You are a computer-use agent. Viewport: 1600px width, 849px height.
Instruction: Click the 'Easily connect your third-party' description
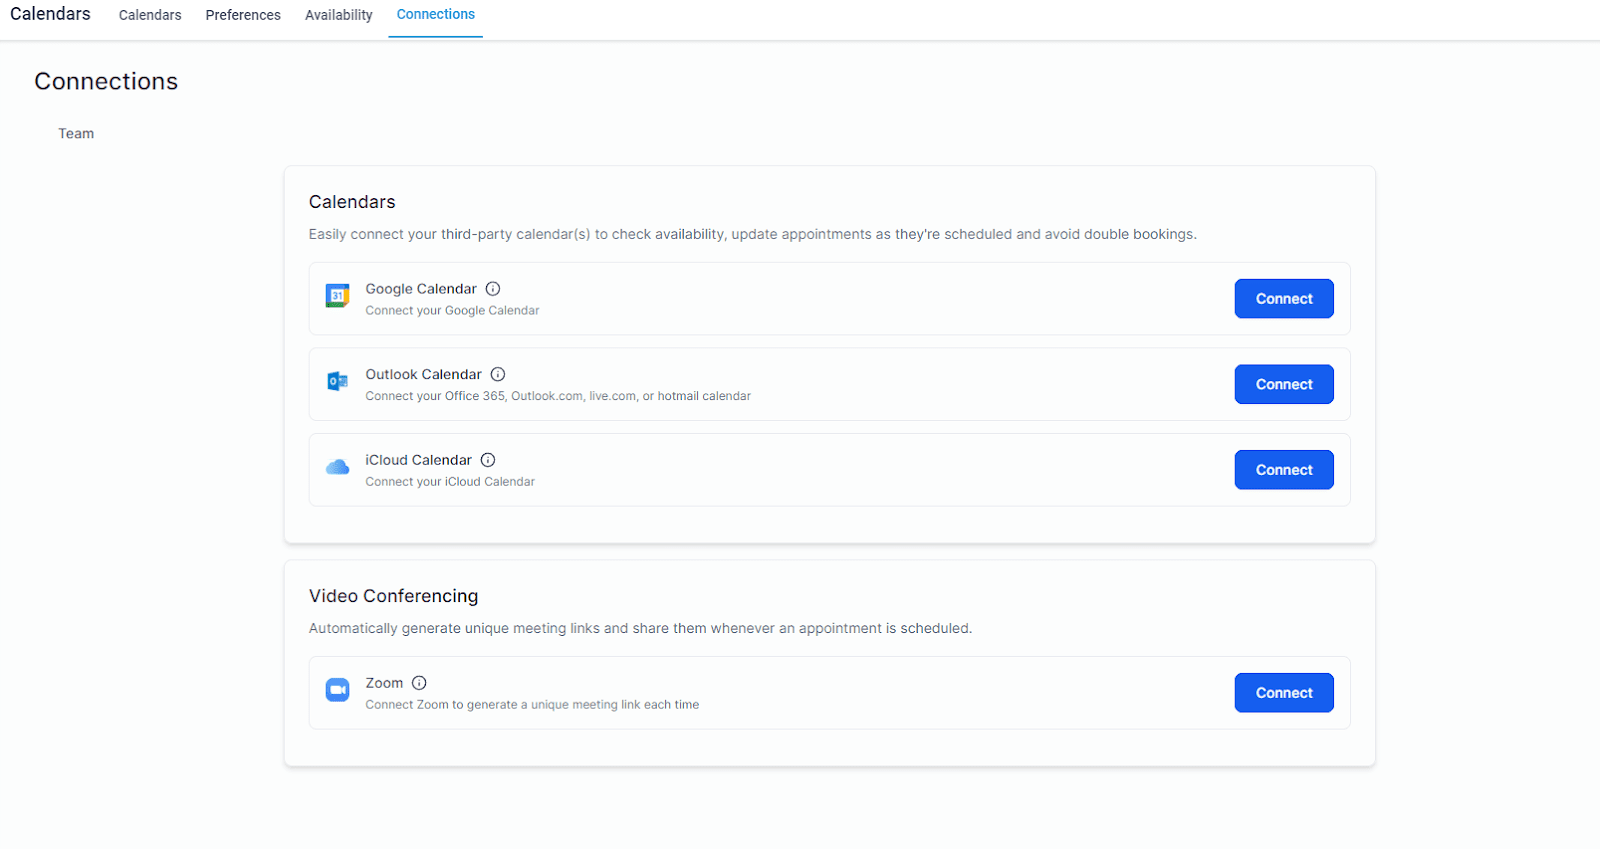(x=752, y=234)
